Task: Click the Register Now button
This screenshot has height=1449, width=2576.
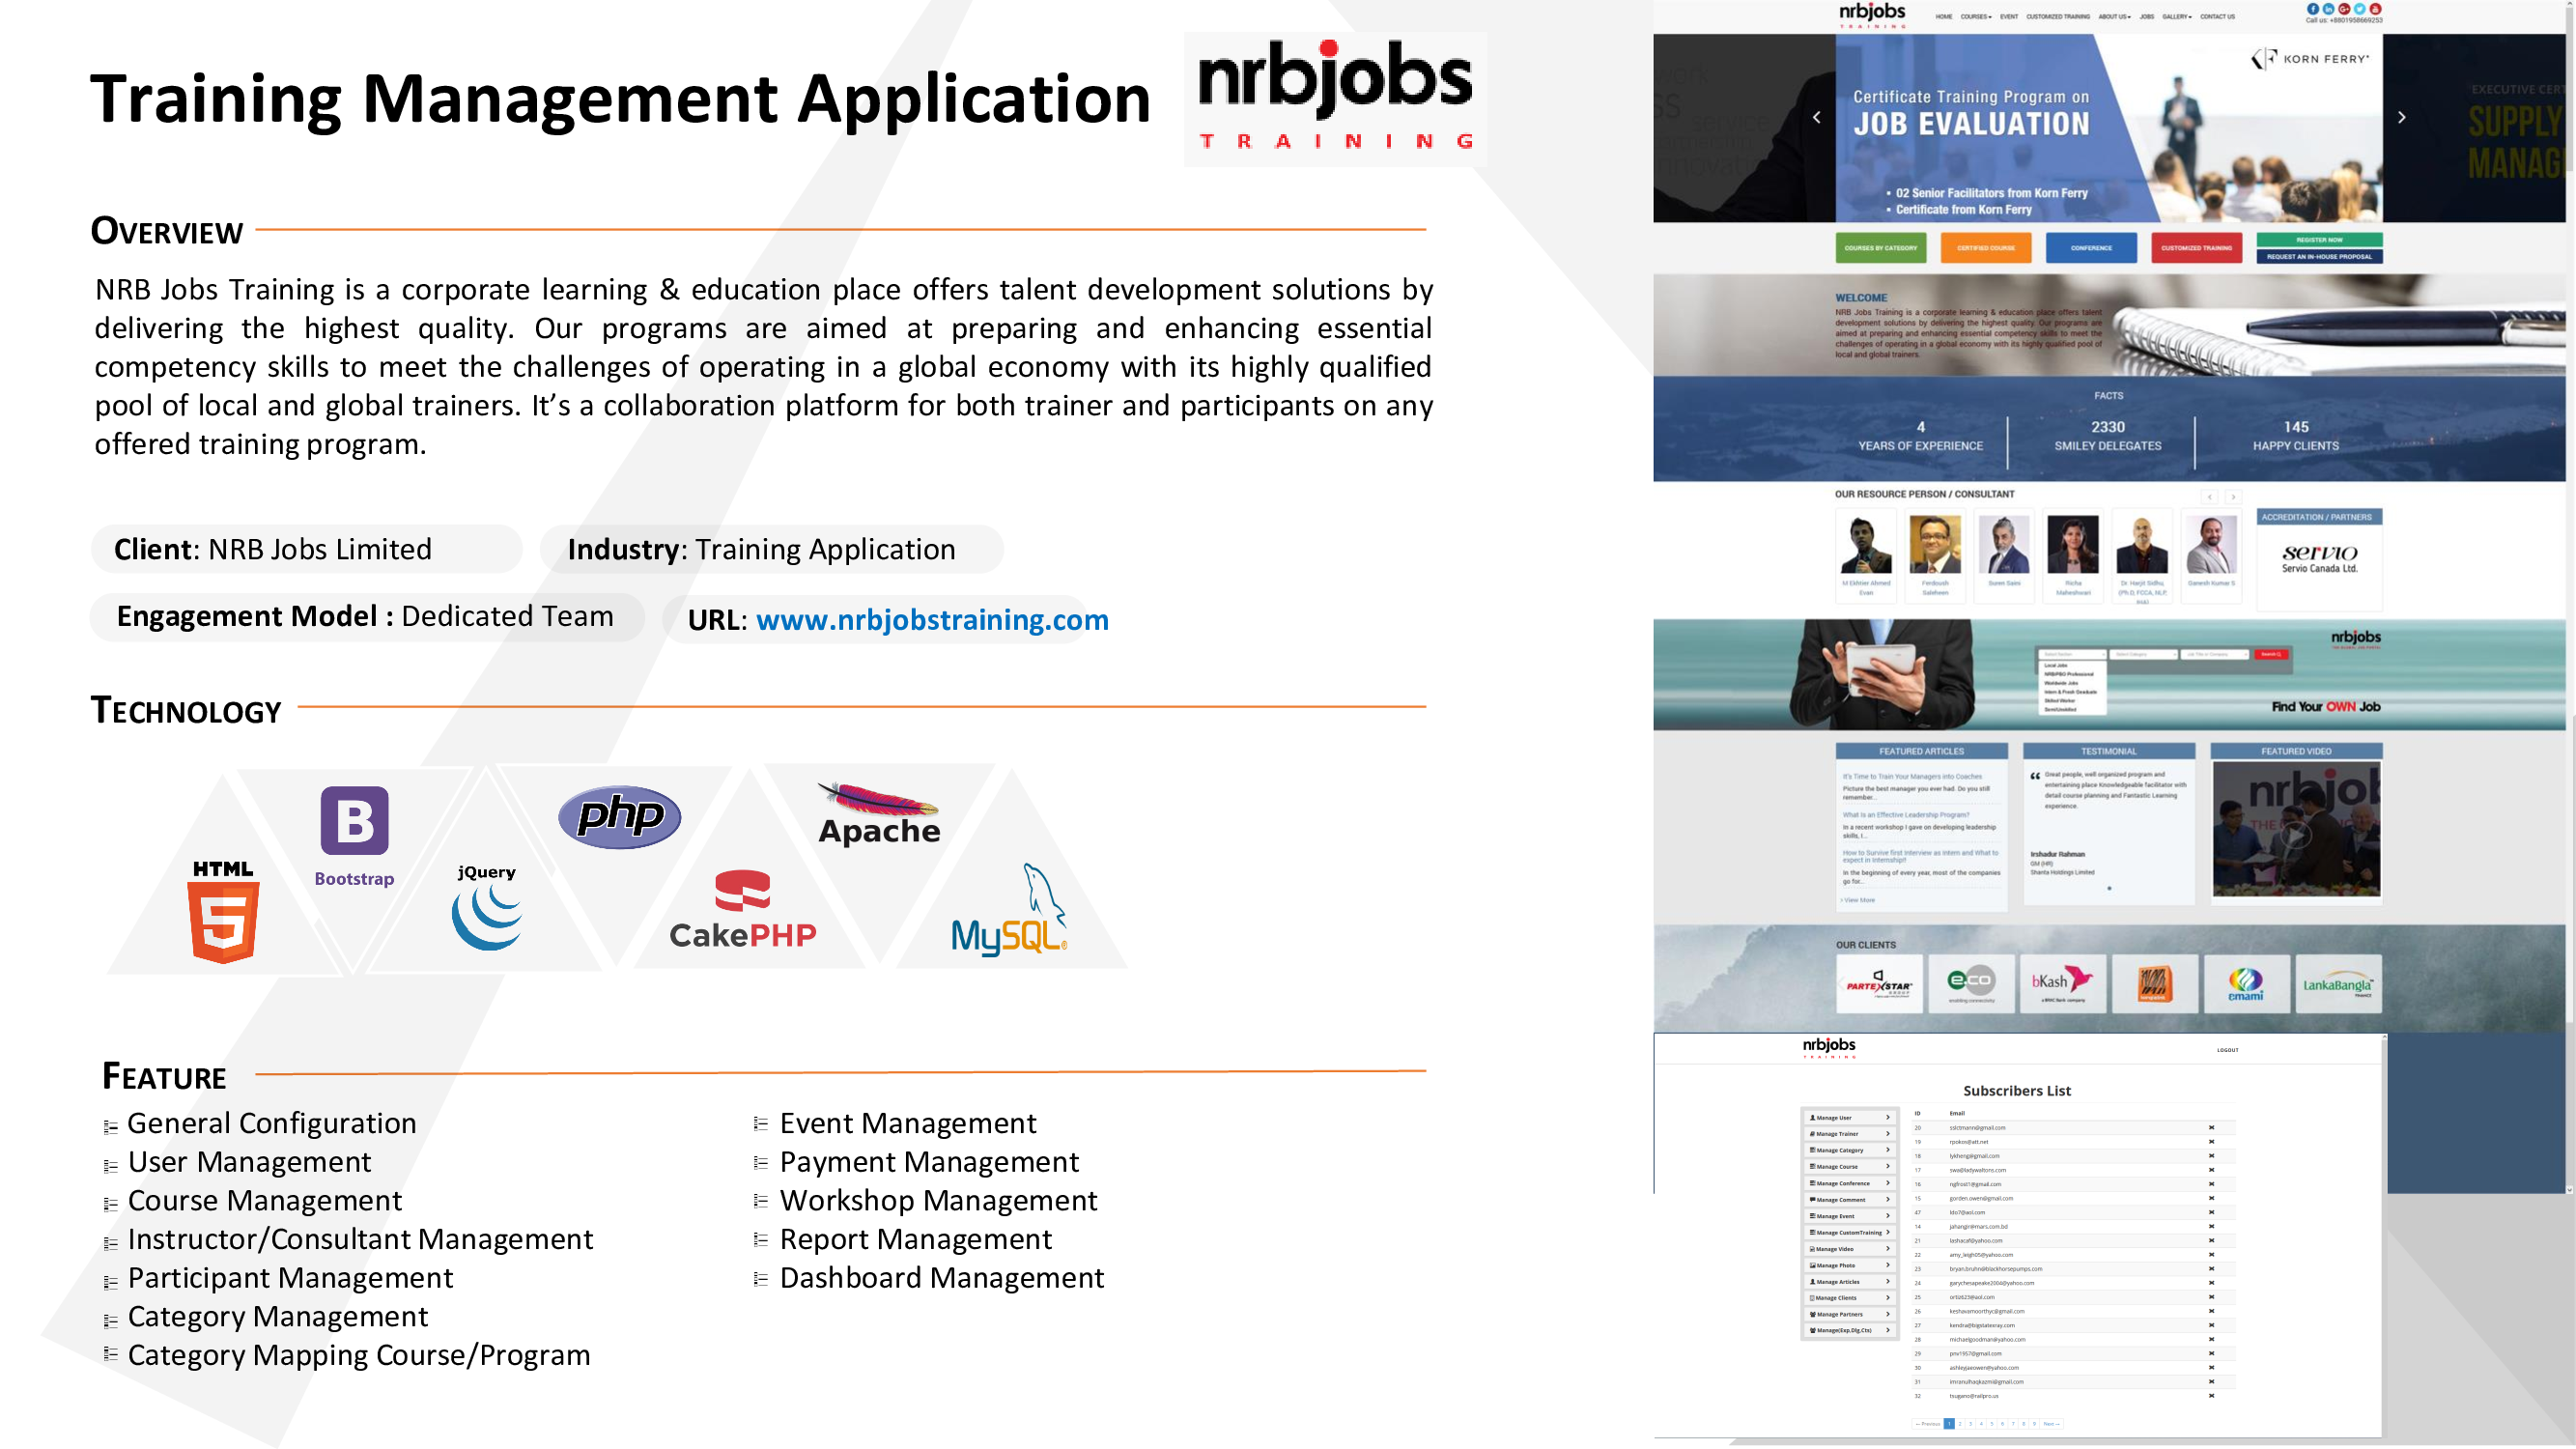Action: [x=2320, y=240]
